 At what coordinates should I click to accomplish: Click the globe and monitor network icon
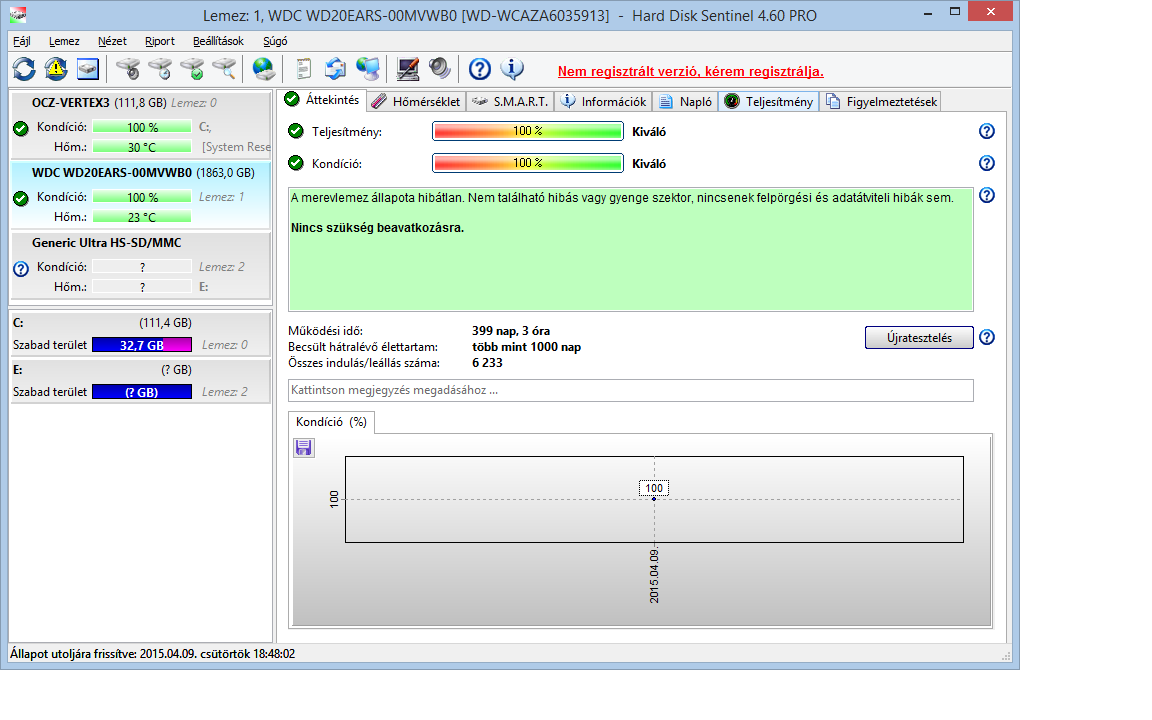click(367, 69)
